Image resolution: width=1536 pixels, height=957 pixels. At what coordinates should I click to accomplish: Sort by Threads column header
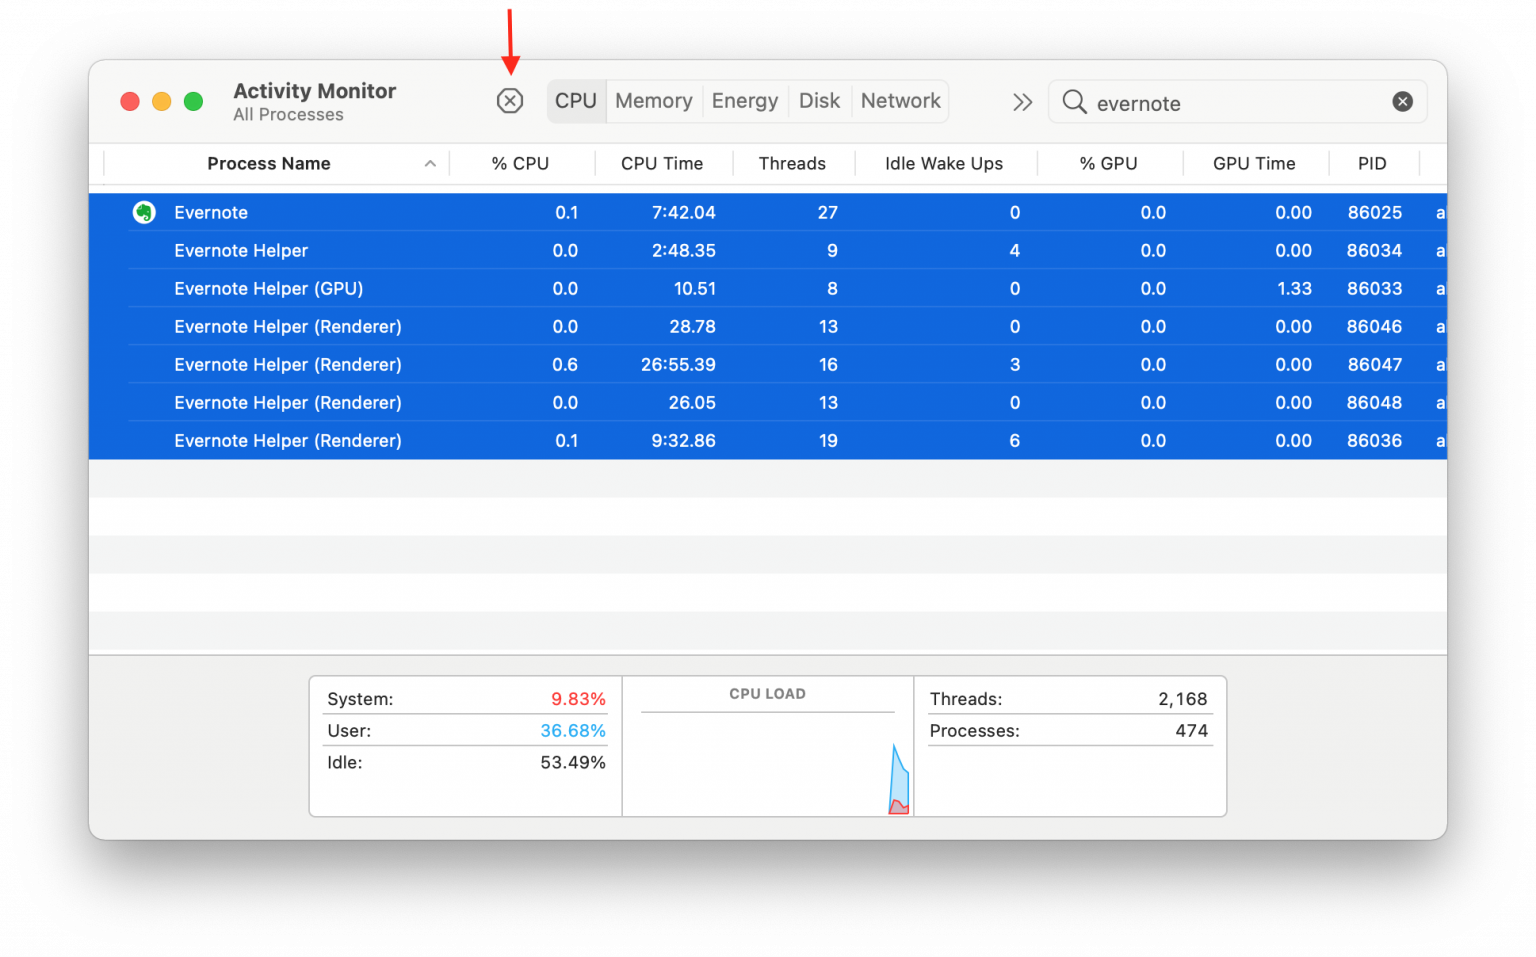[792, 164]
